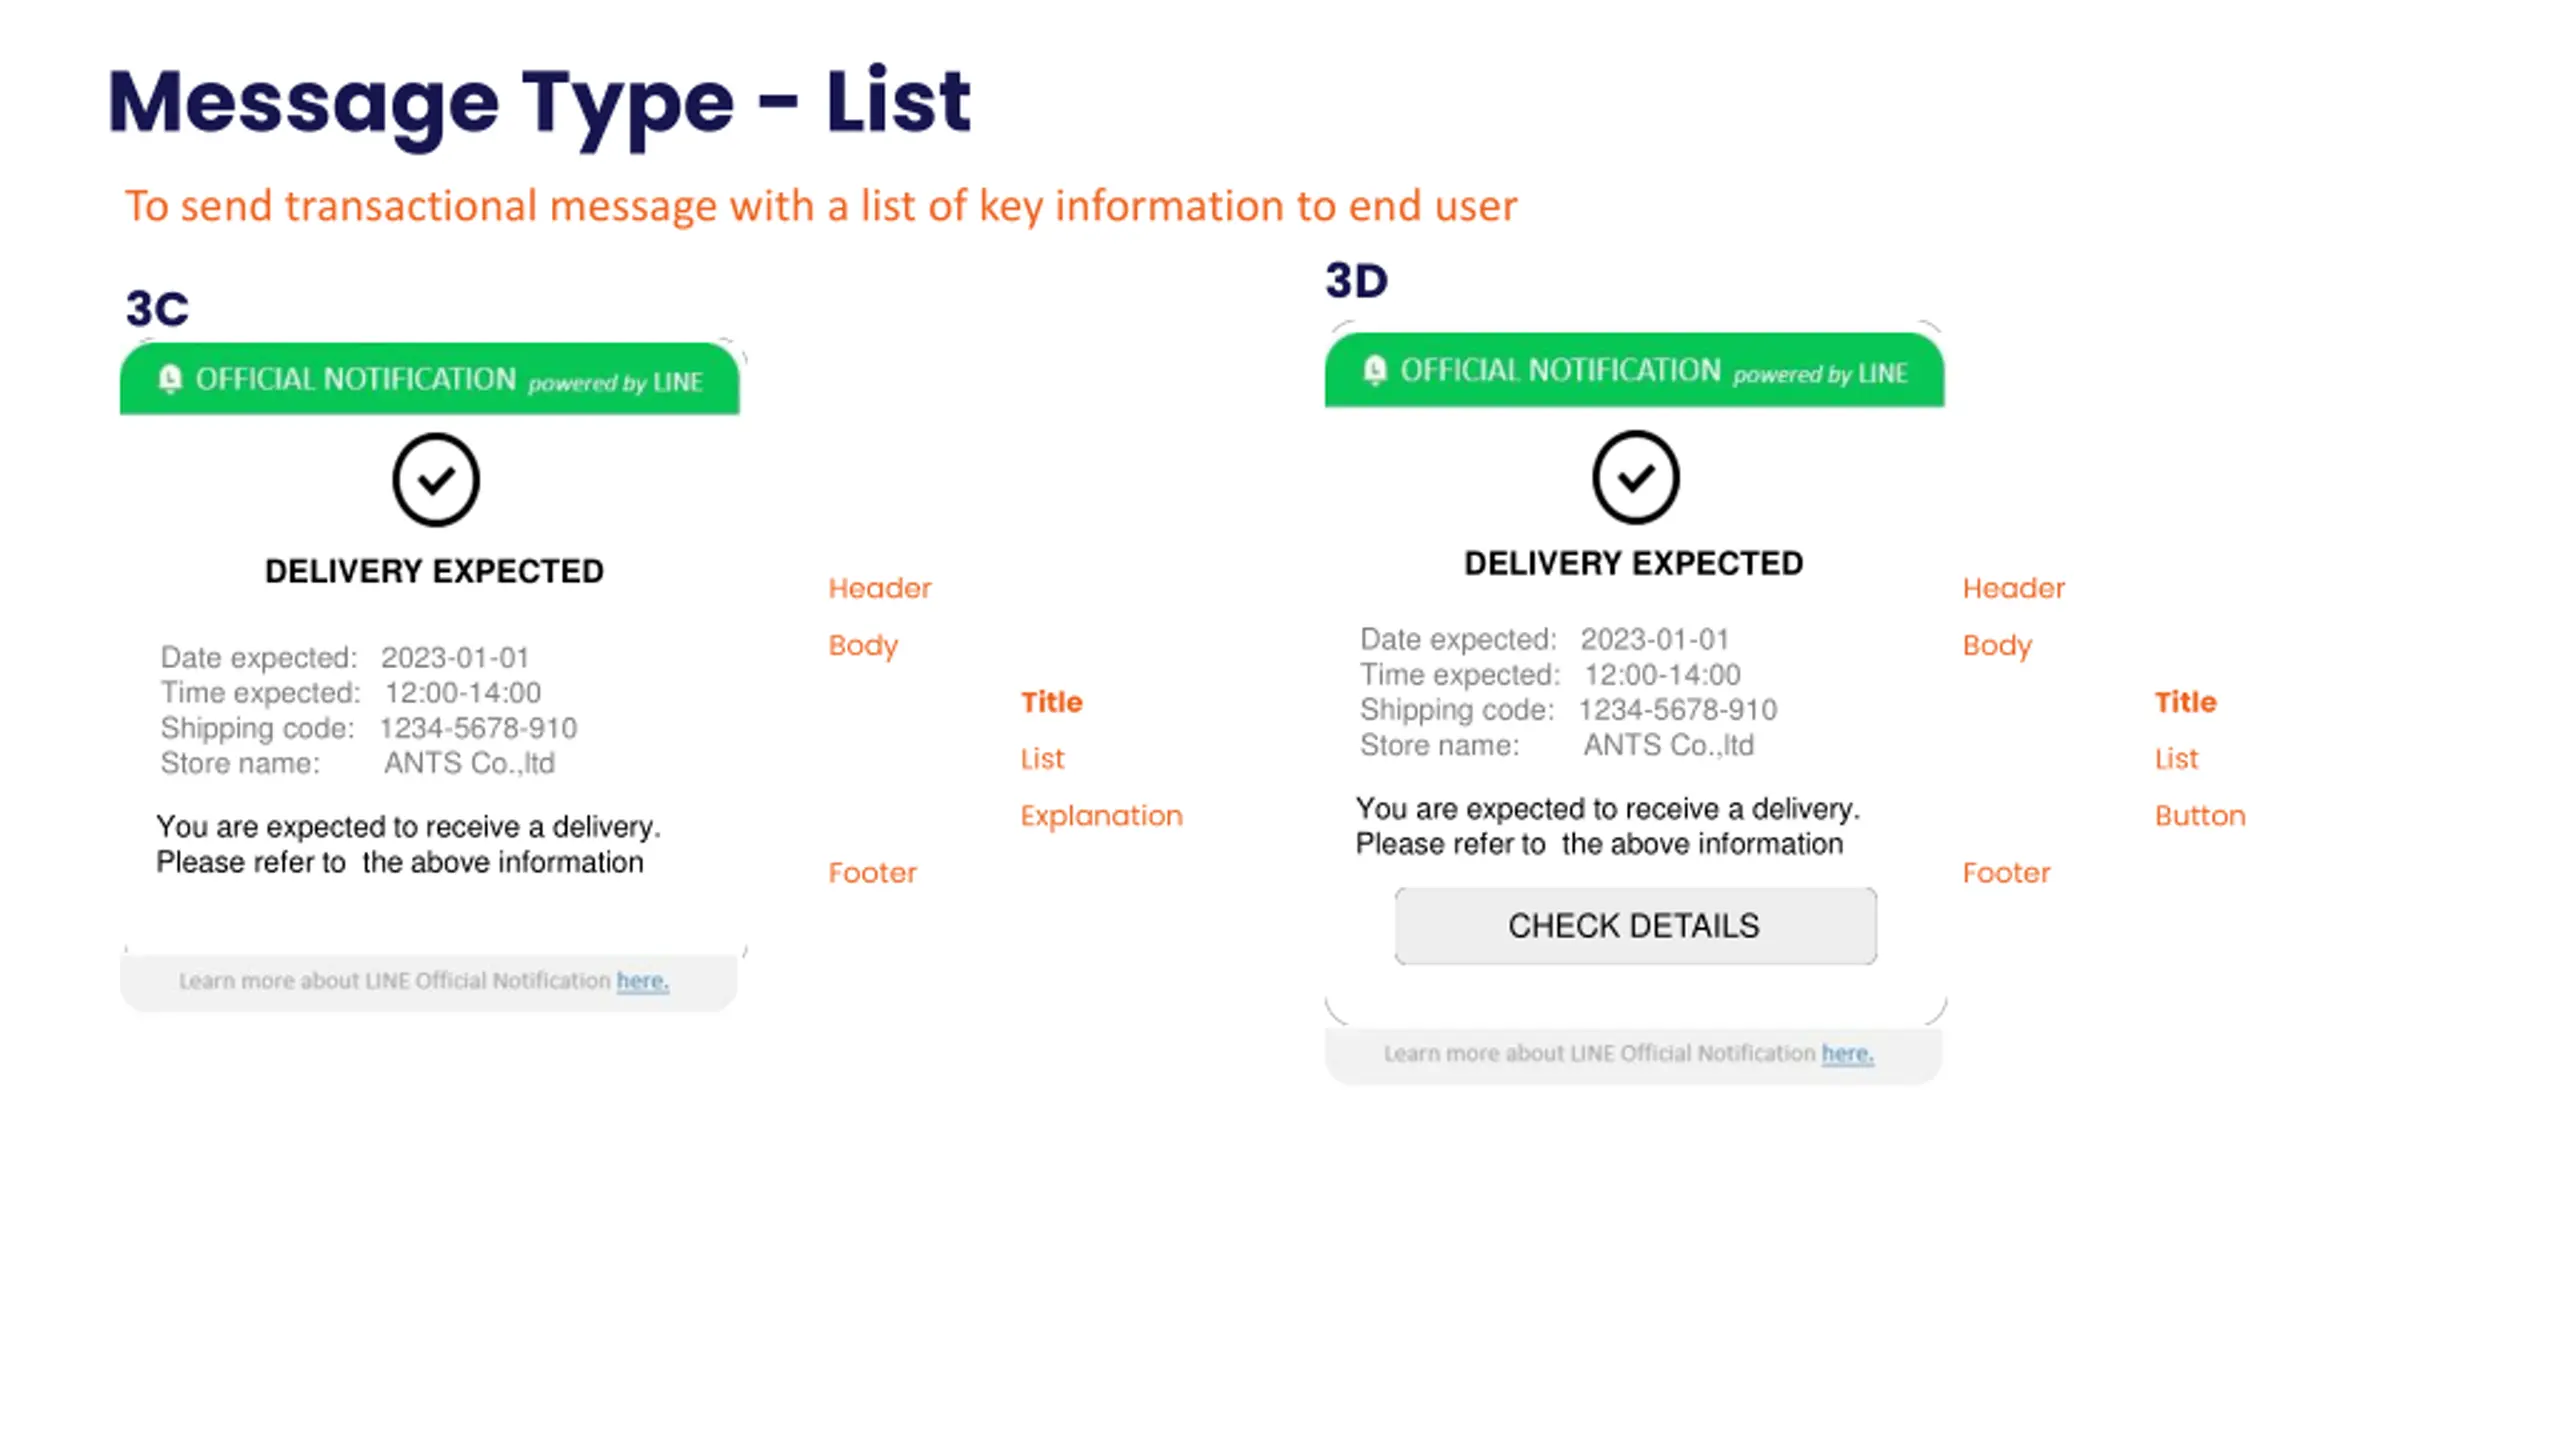2560x1440 pixels.
Task: Click the checkmark circle icon in the 3C card
Action: click(436, 480)
